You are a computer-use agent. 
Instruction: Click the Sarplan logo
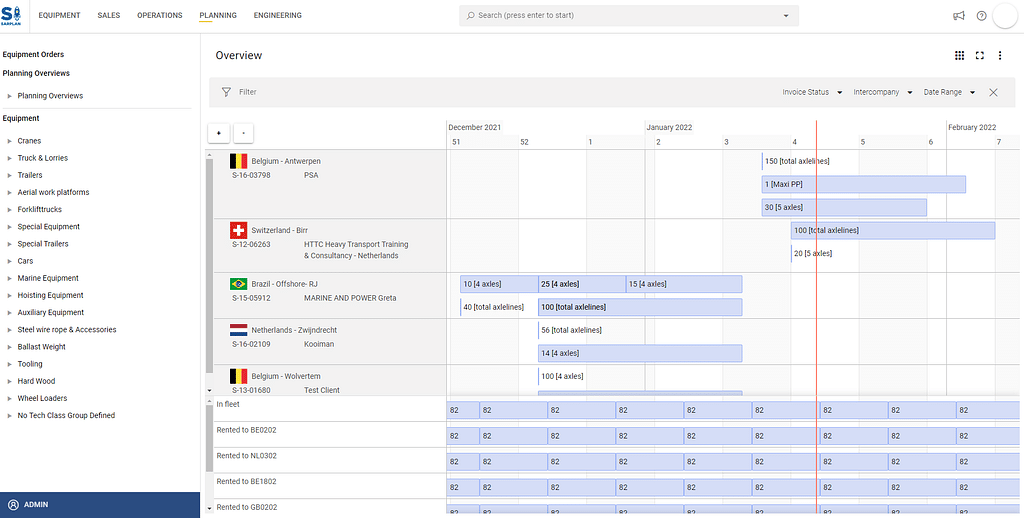coord(13,16)
